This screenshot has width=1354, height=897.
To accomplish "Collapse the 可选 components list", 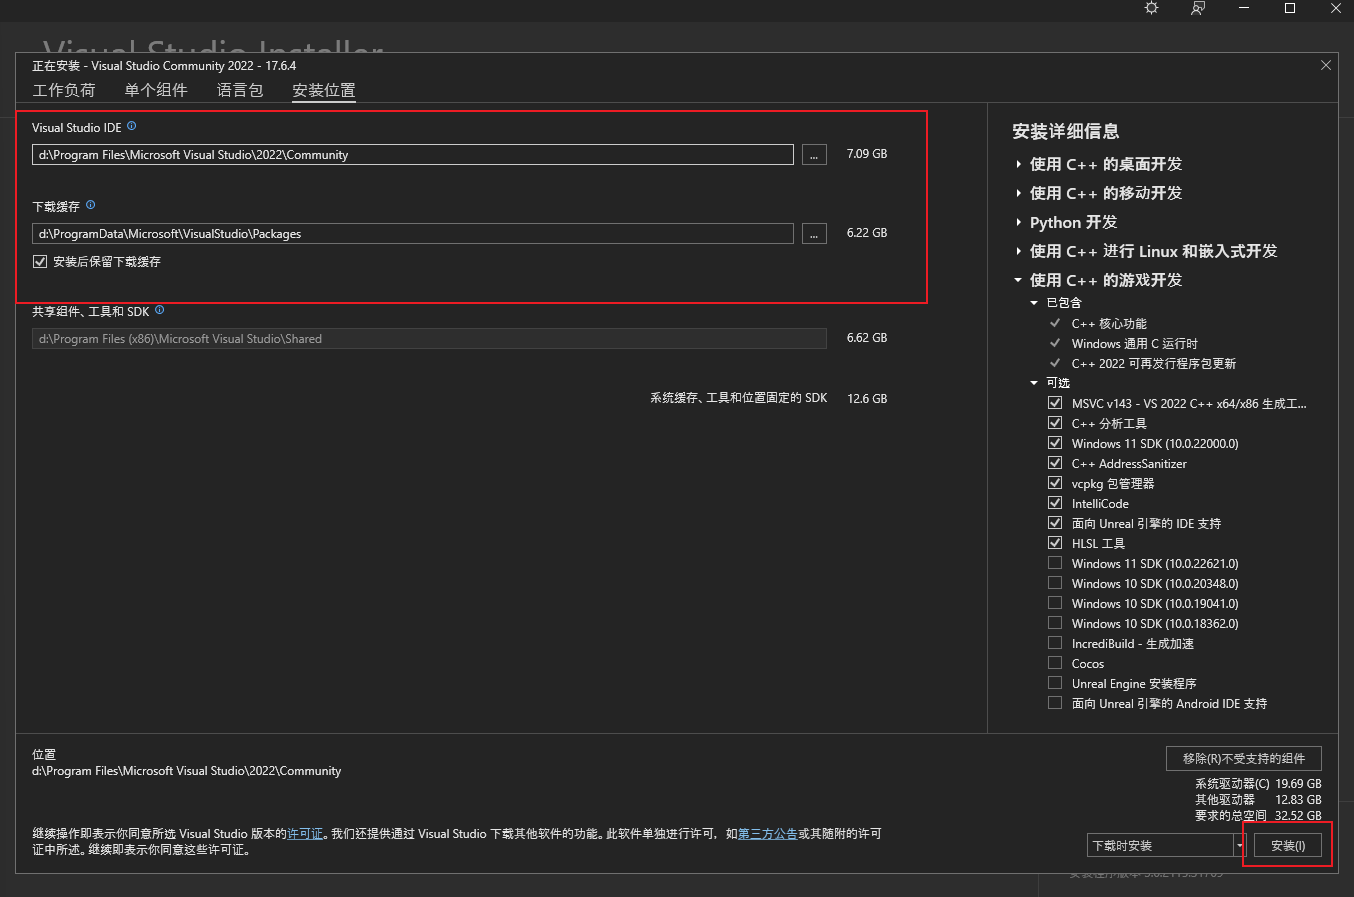I will (1034, 383).
